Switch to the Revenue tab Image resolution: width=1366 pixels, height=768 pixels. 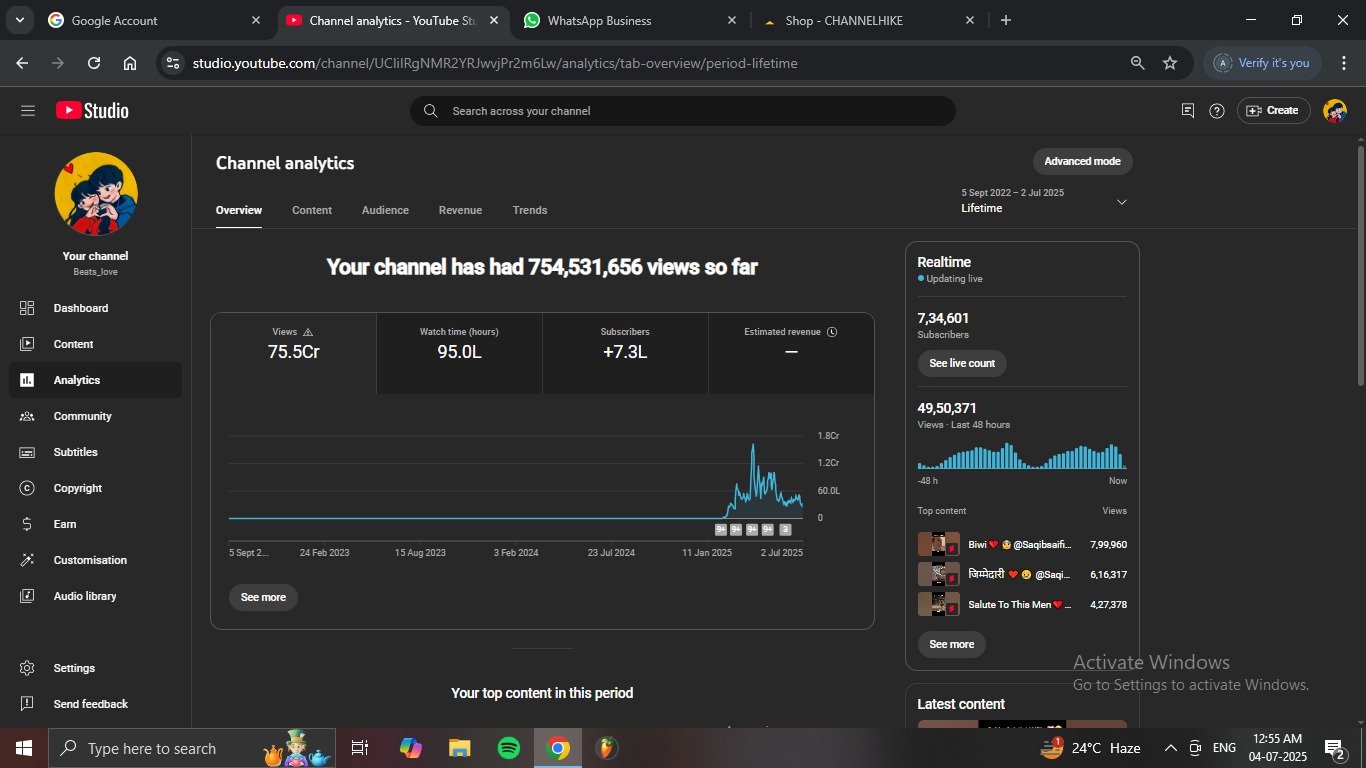tap(460, 210)
